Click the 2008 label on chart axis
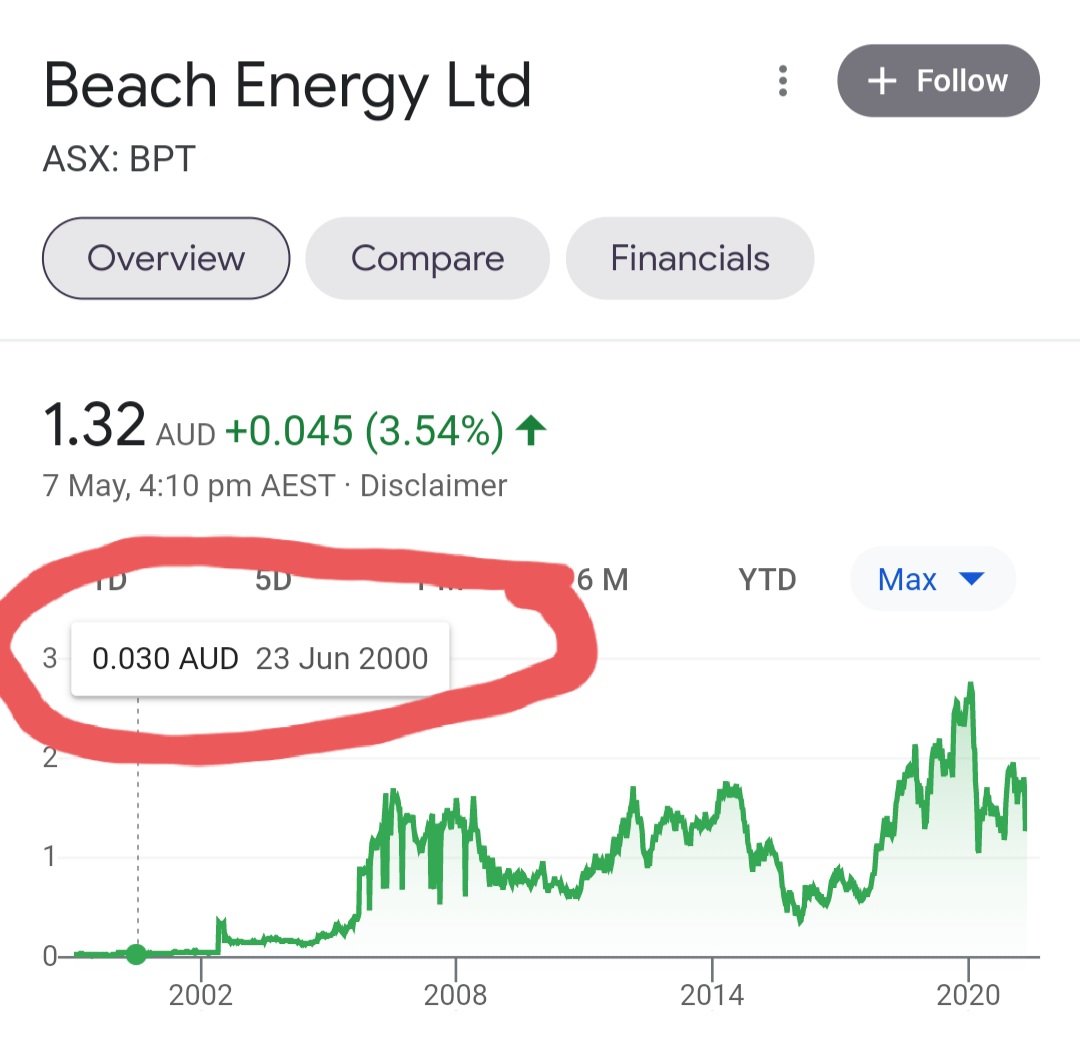The height and width of the screenshot is (1047, 1080). click(x=455, y=995)
